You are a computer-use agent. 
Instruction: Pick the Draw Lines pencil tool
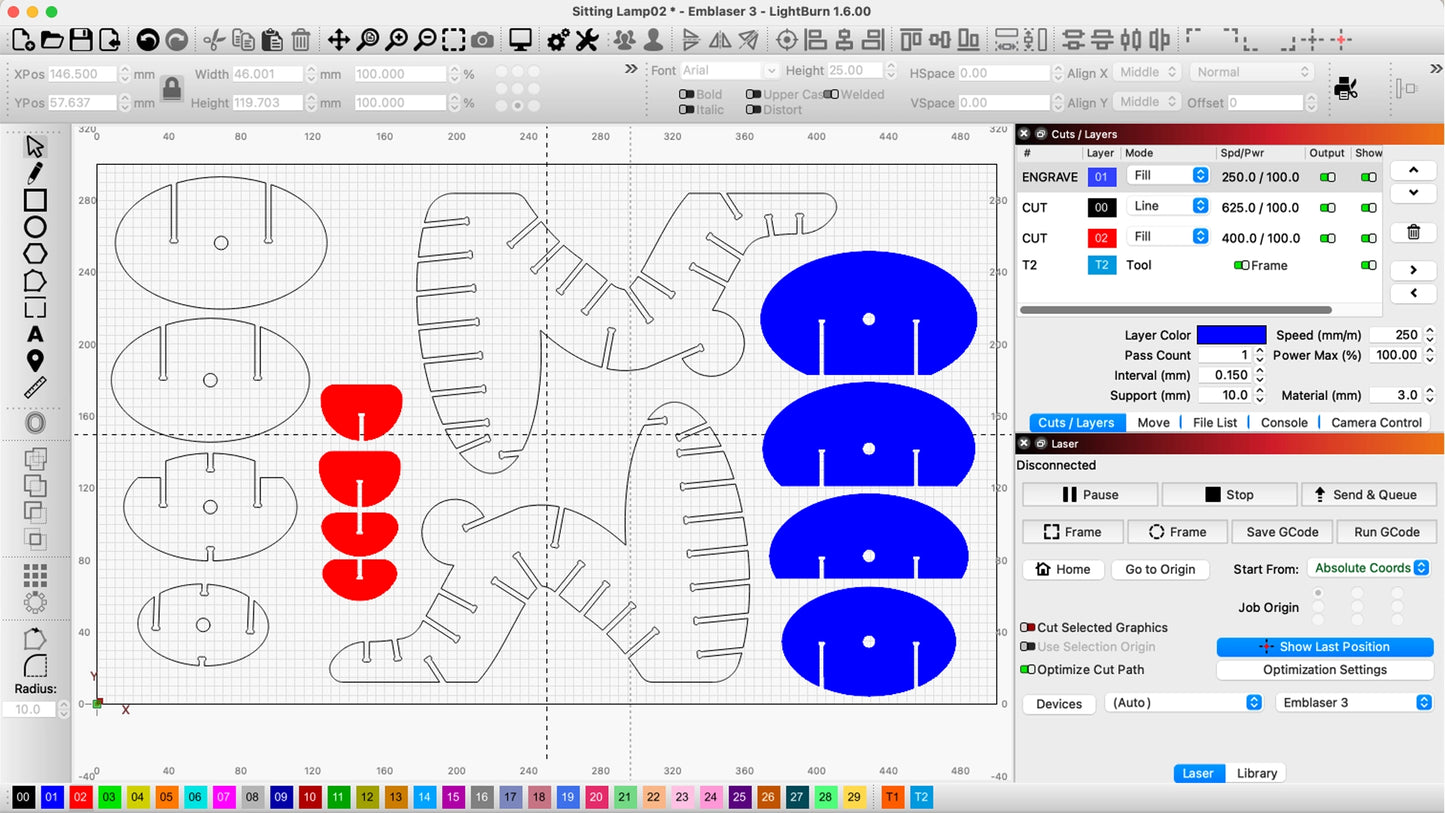pyautogui.click(x=35, y=174)
